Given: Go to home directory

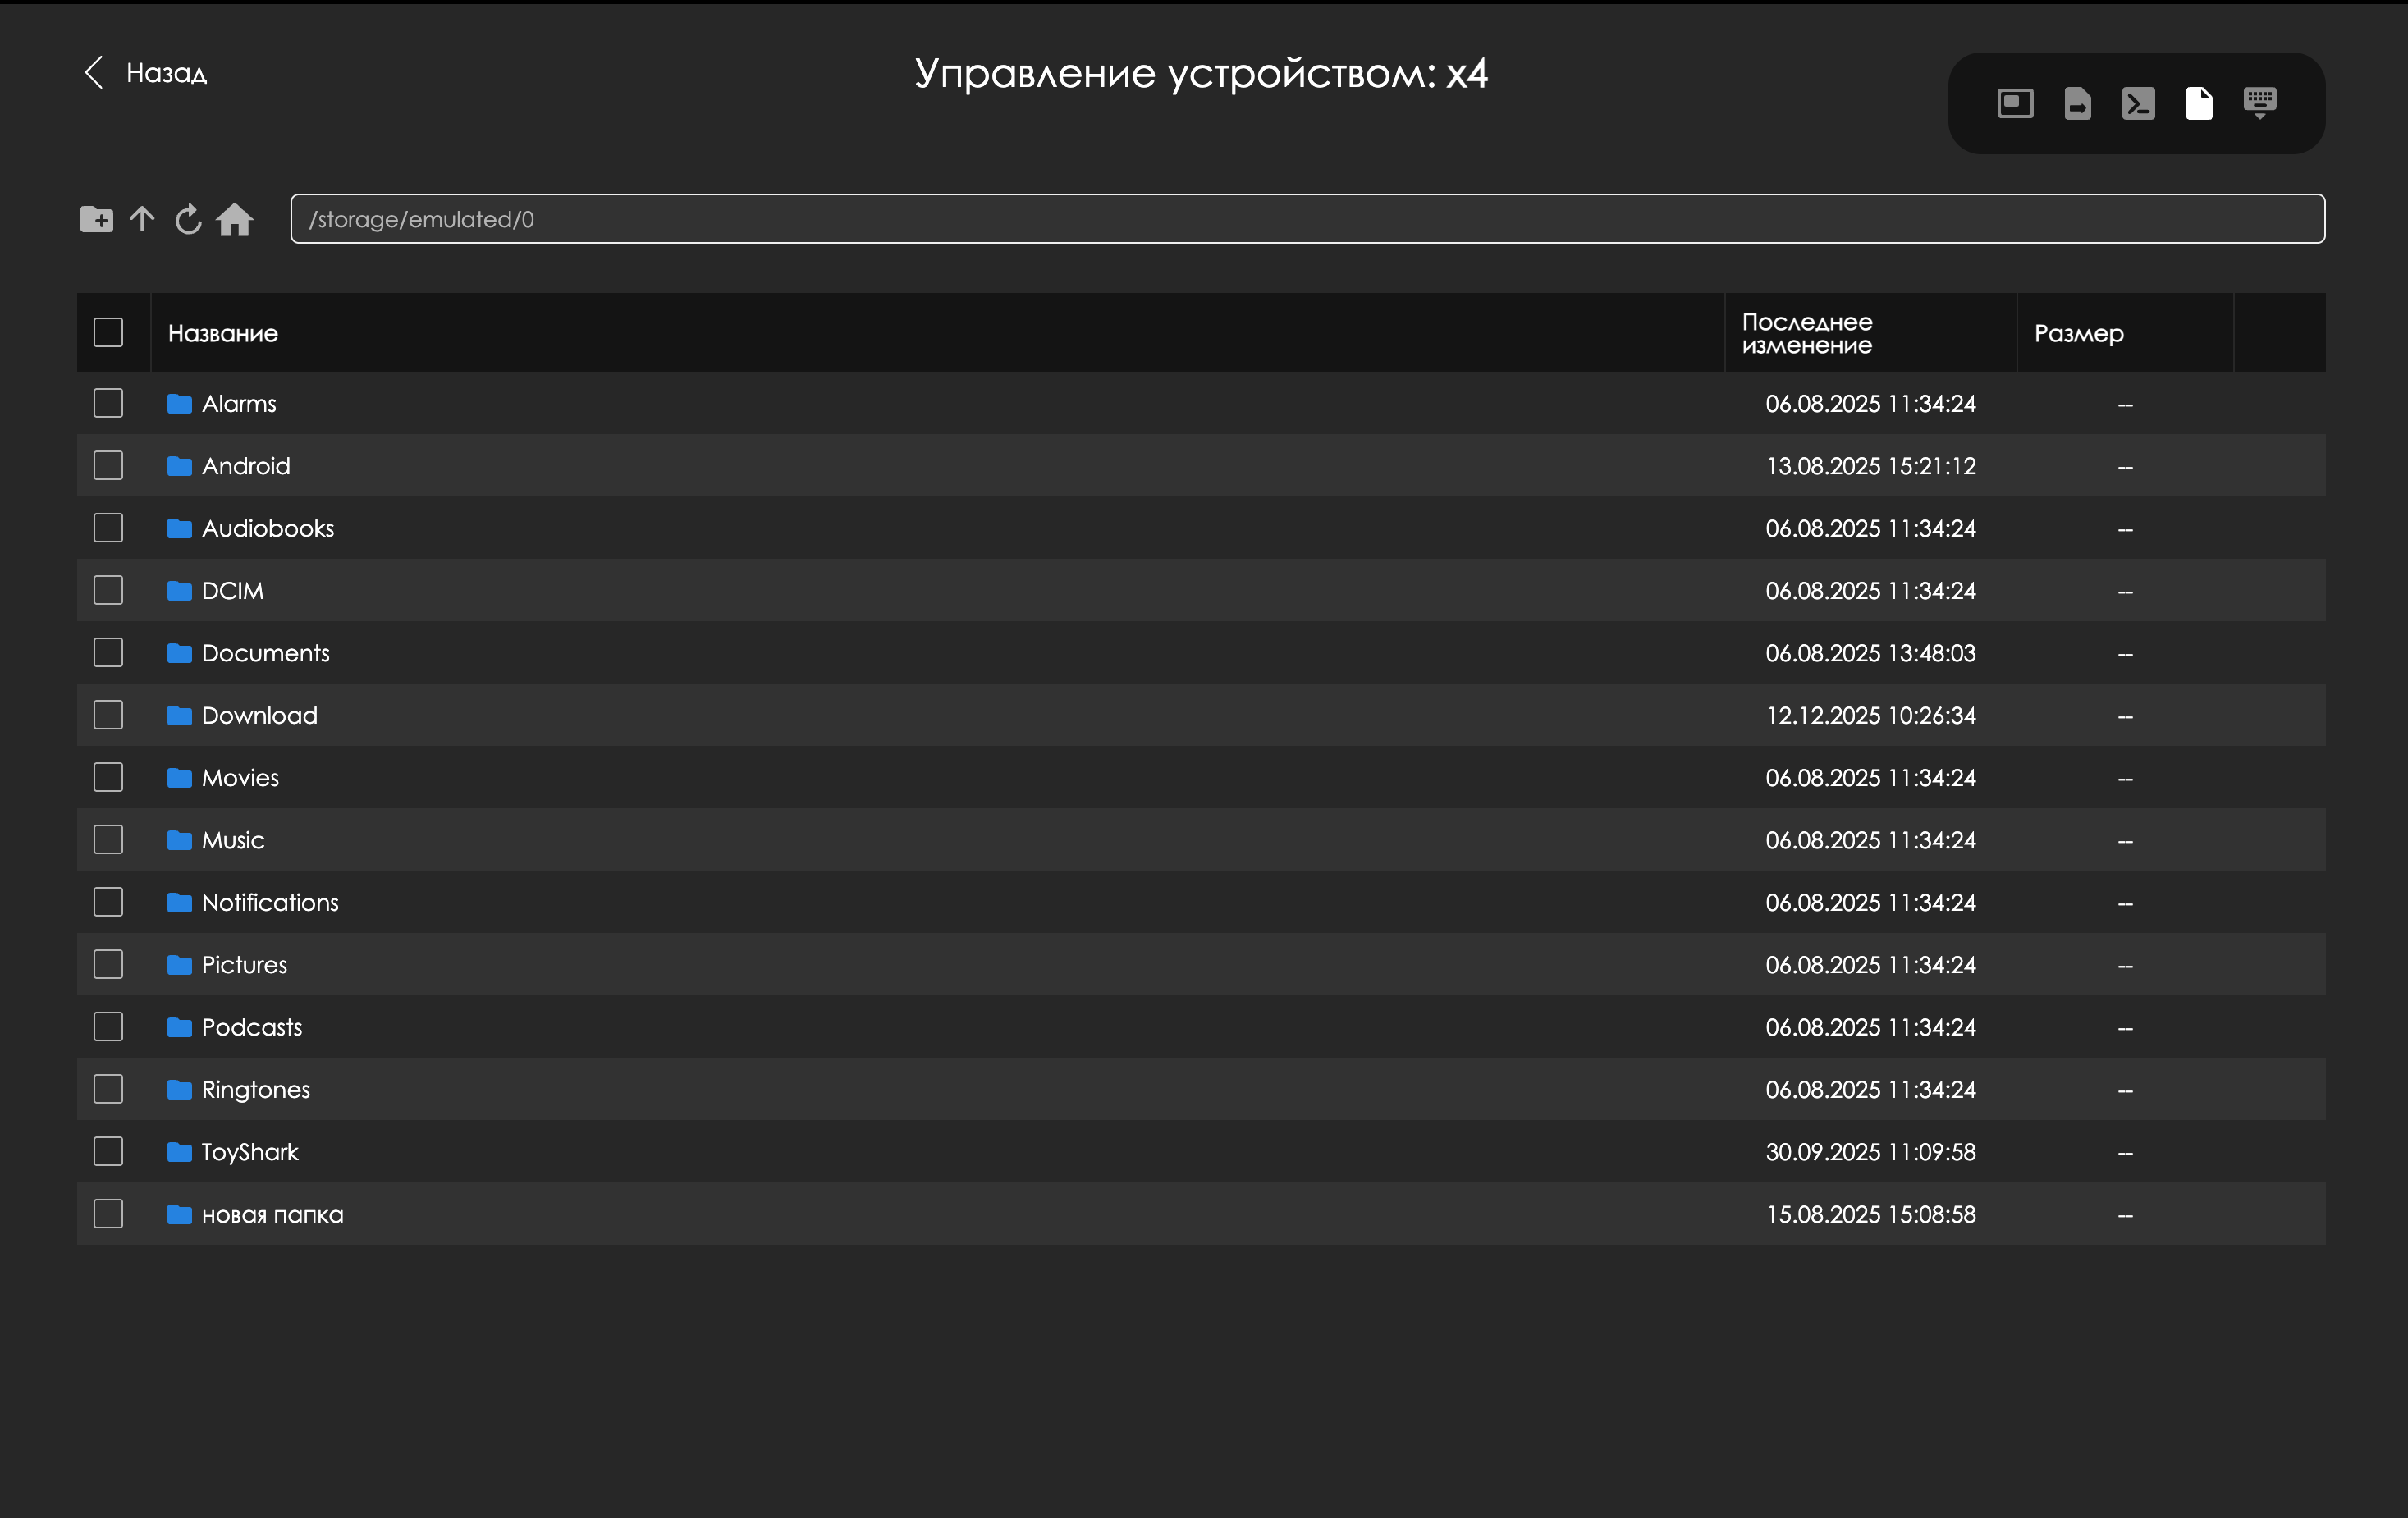Looking at the screenshot, I should [235, 219].
